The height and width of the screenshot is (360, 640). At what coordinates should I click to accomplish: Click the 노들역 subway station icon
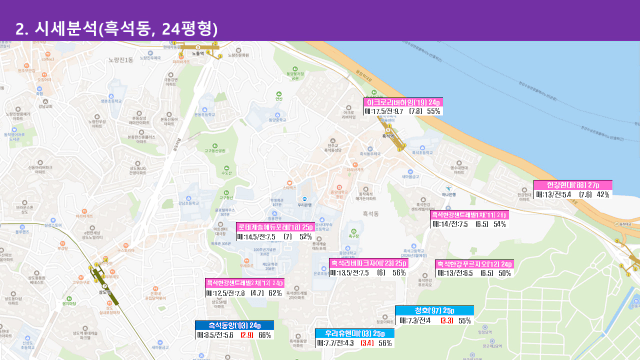[x=198, y=47]
